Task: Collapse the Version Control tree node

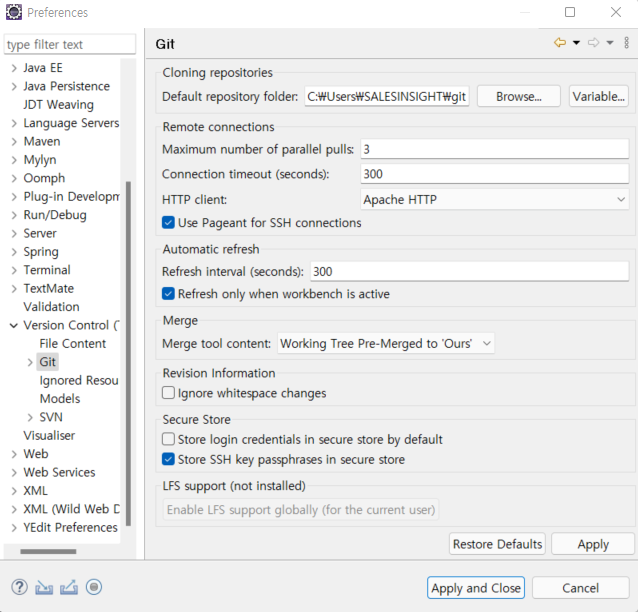Action: point(14,326)
